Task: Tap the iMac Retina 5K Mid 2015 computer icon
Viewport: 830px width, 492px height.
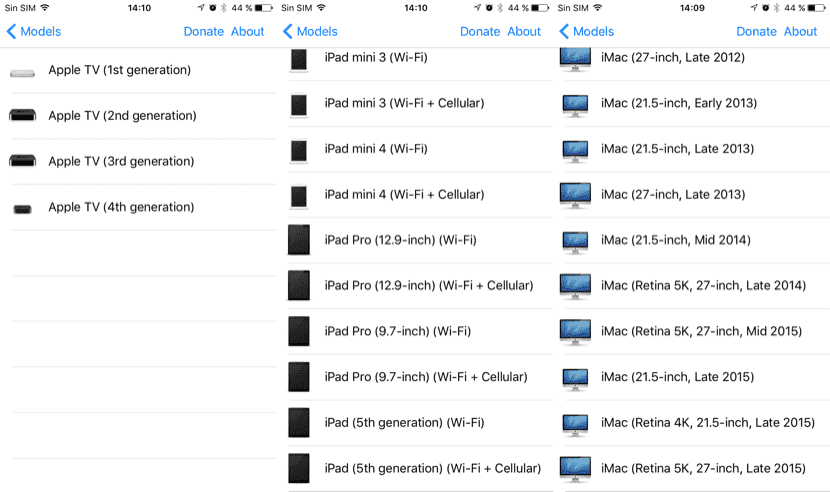Action: 575,332
